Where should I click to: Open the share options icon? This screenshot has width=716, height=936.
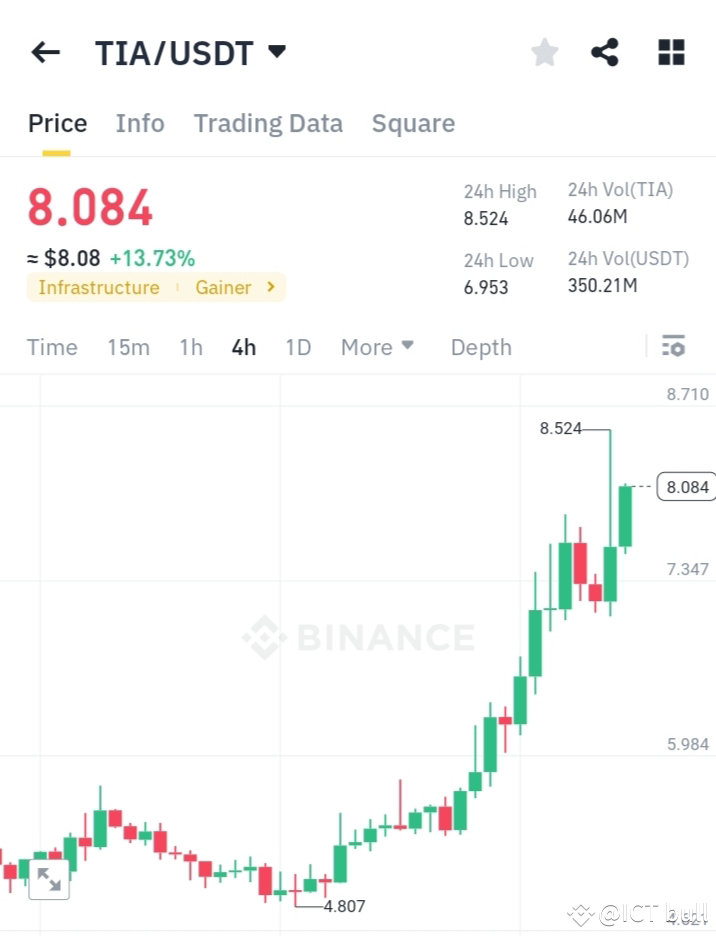[604, 52]
